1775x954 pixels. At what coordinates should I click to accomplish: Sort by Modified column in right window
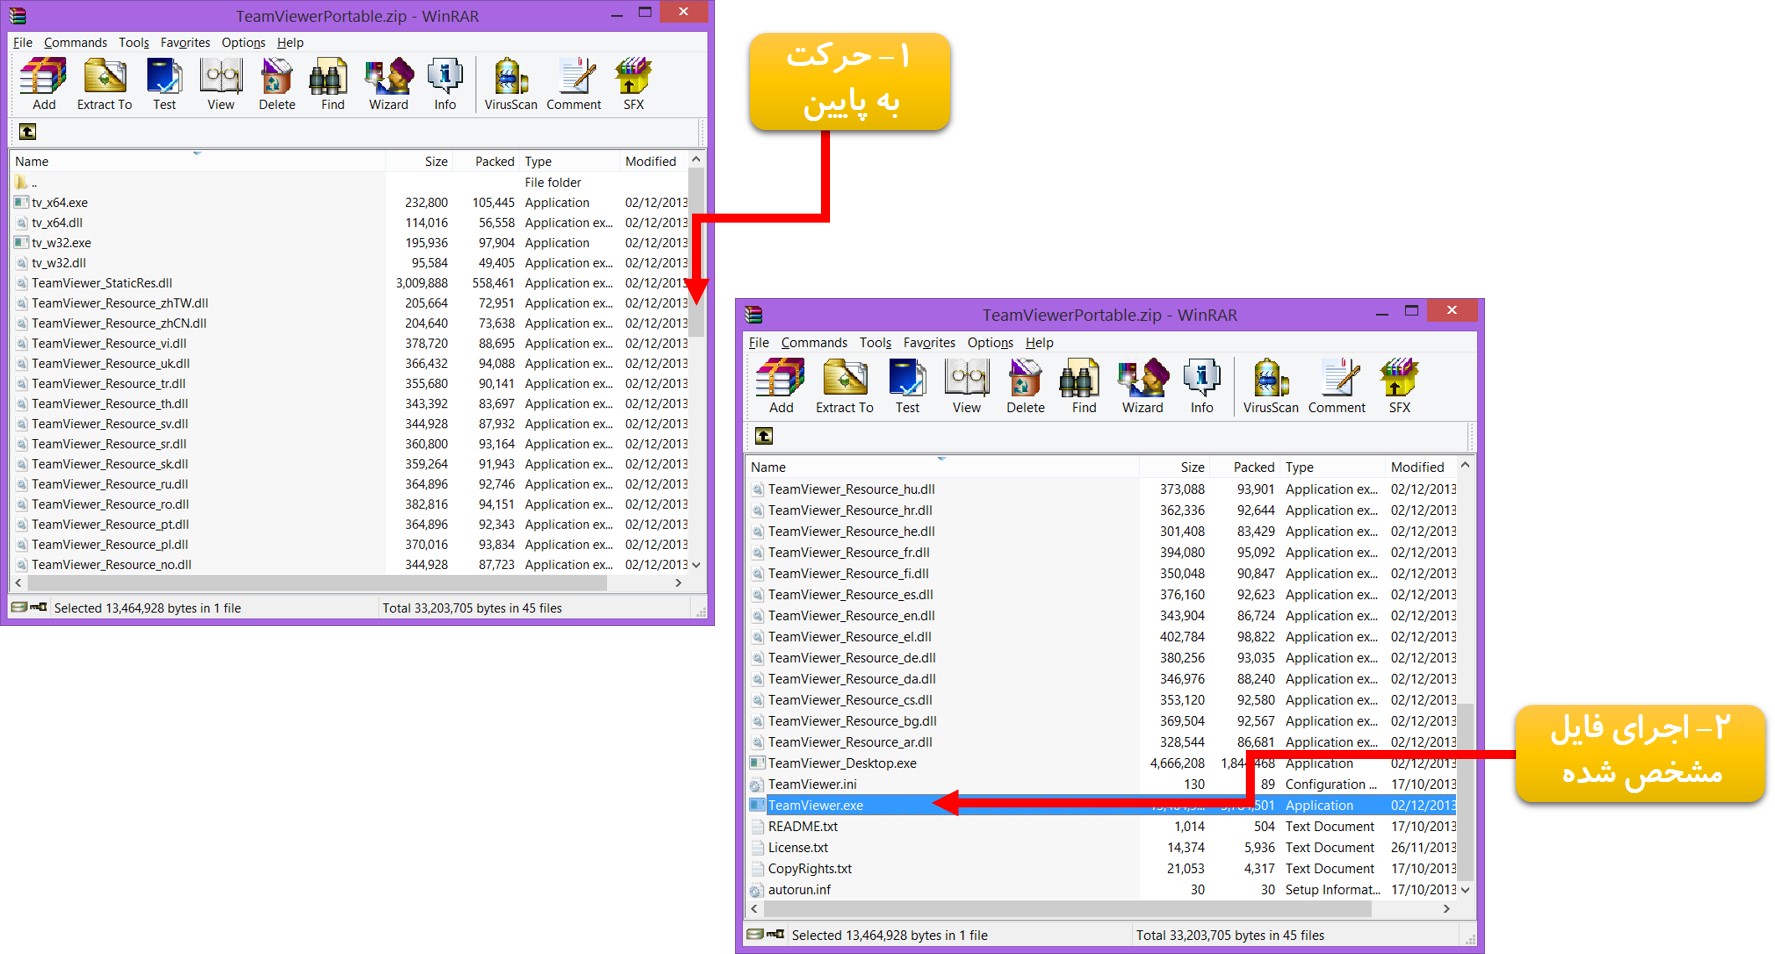pyautogui.click(x=1420, y=467)
